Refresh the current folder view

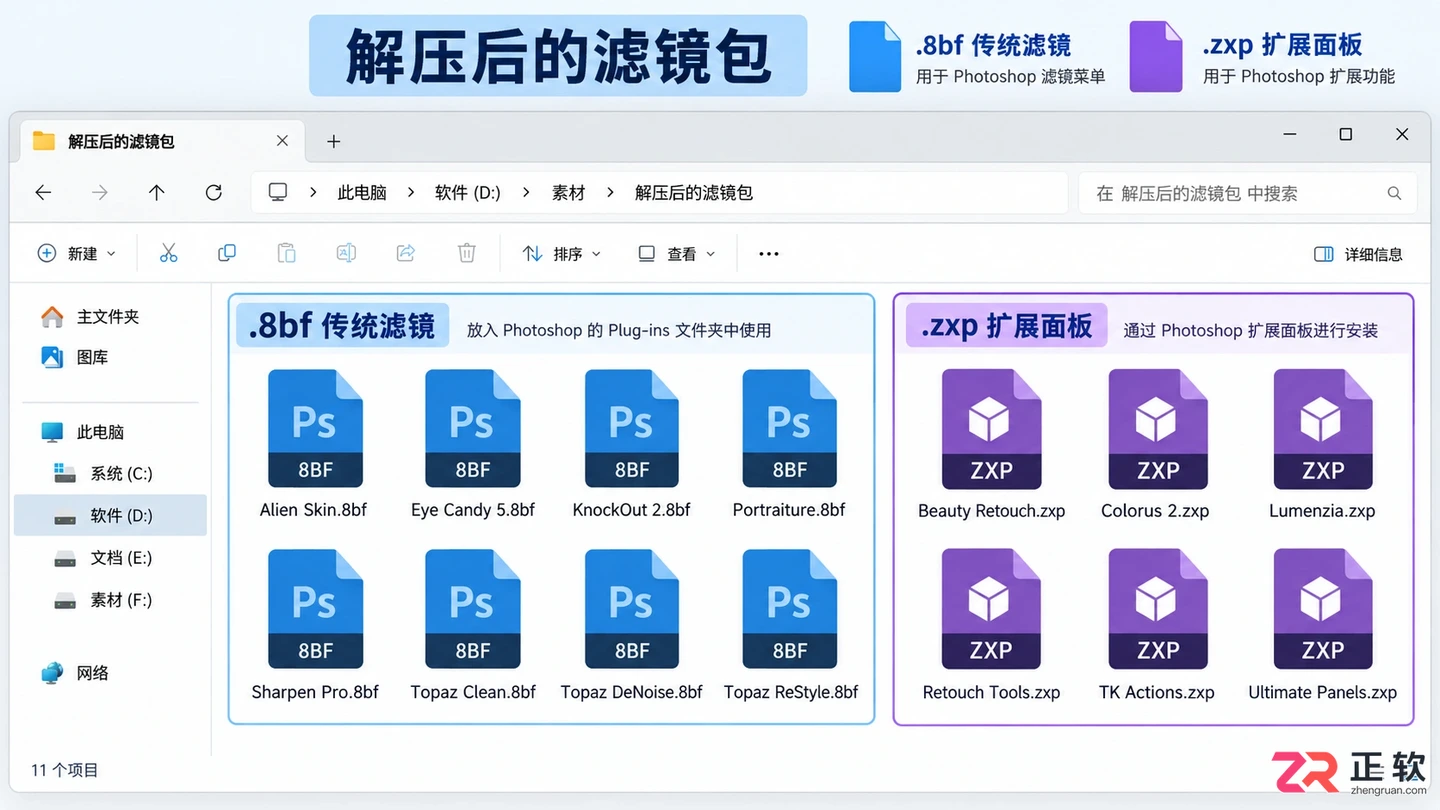tap(213, 193)
